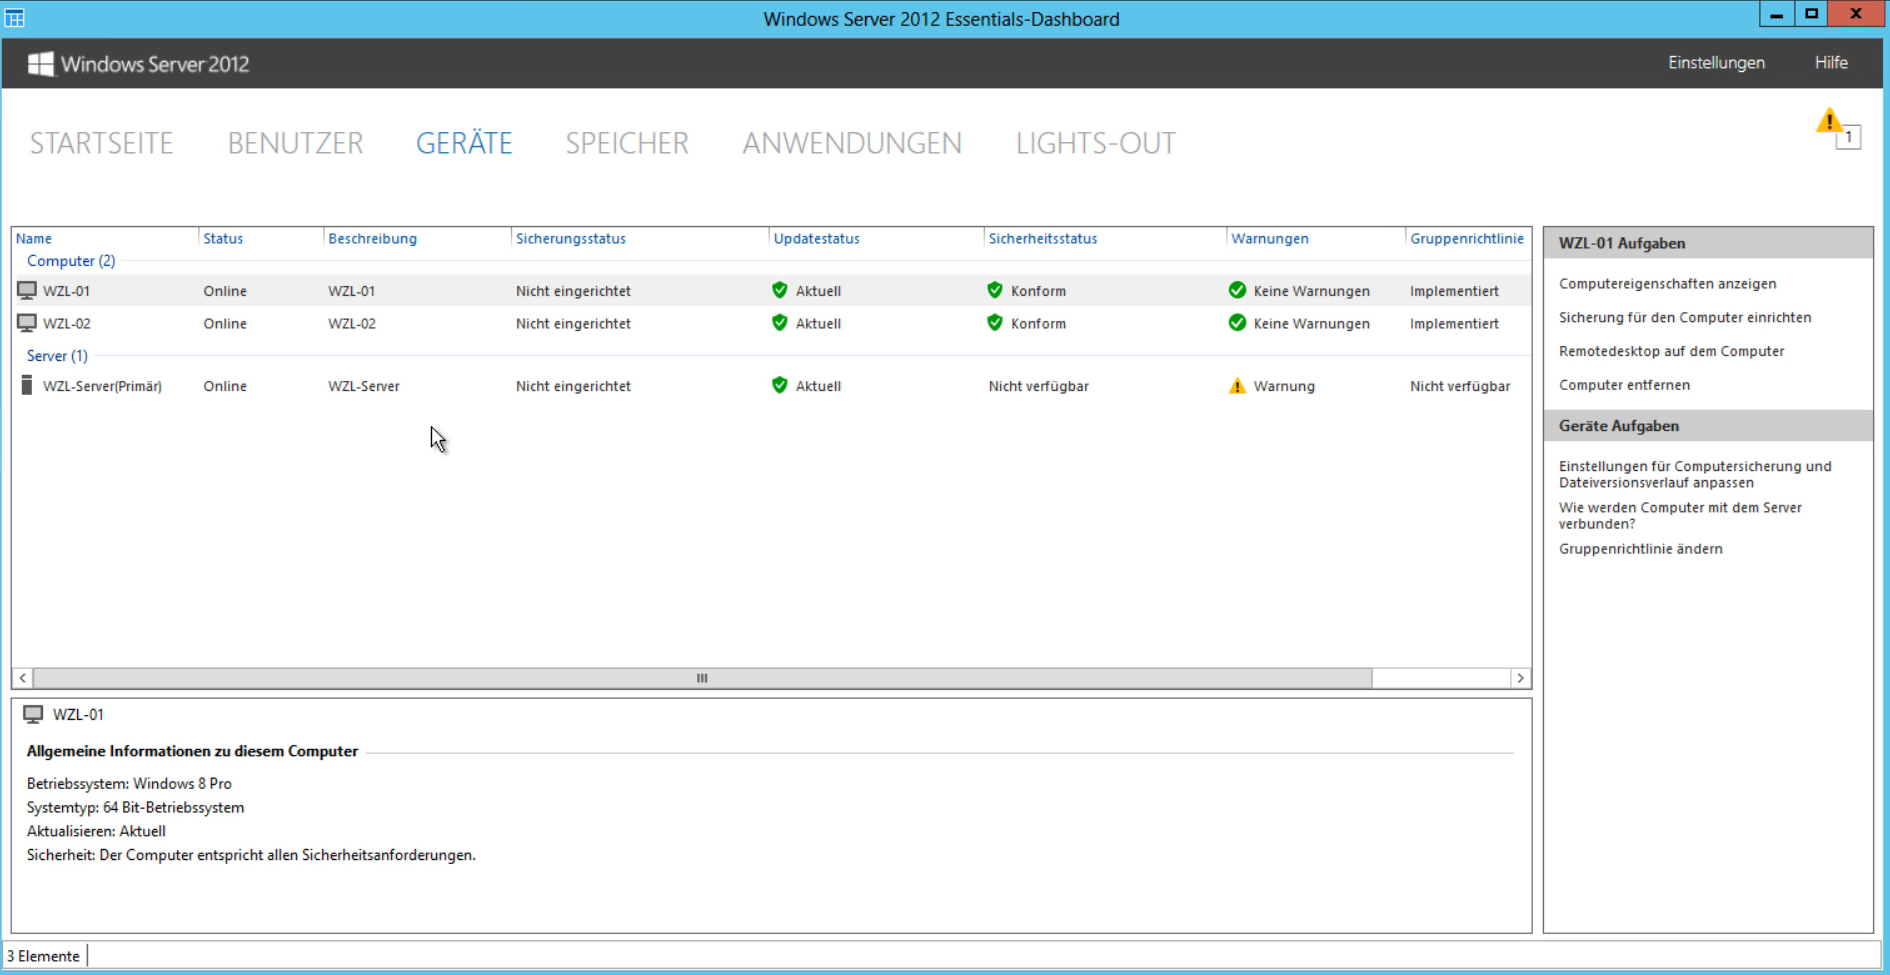Click WZL-01's green Keine Warnungen checkmark
The height and width of the screenshot is (975, 1890).
(1237, 291)
